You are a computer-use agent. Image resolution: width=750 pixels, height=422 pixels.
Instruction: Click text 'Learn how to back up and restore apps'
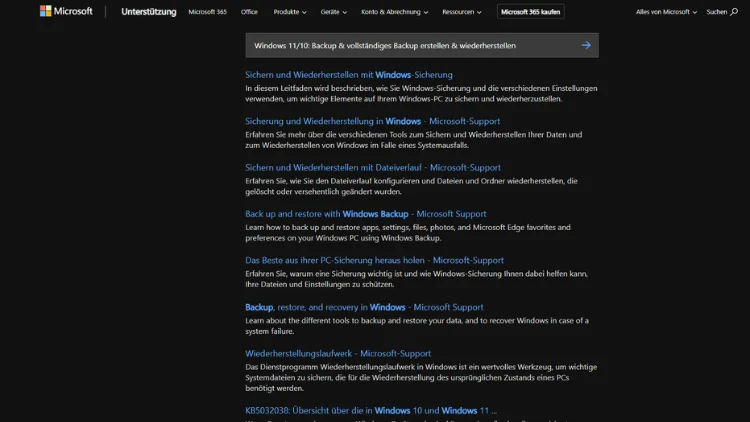(x=312, y=227)
